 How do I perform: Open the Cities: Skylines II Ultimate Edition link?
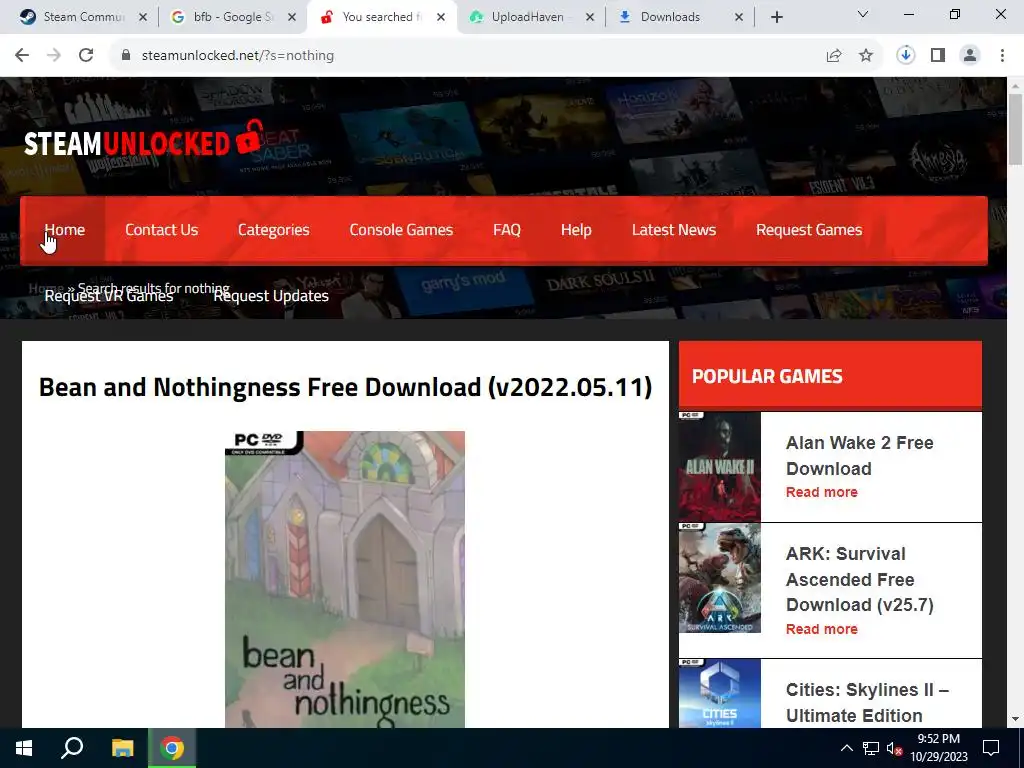(x=867, y=703)
